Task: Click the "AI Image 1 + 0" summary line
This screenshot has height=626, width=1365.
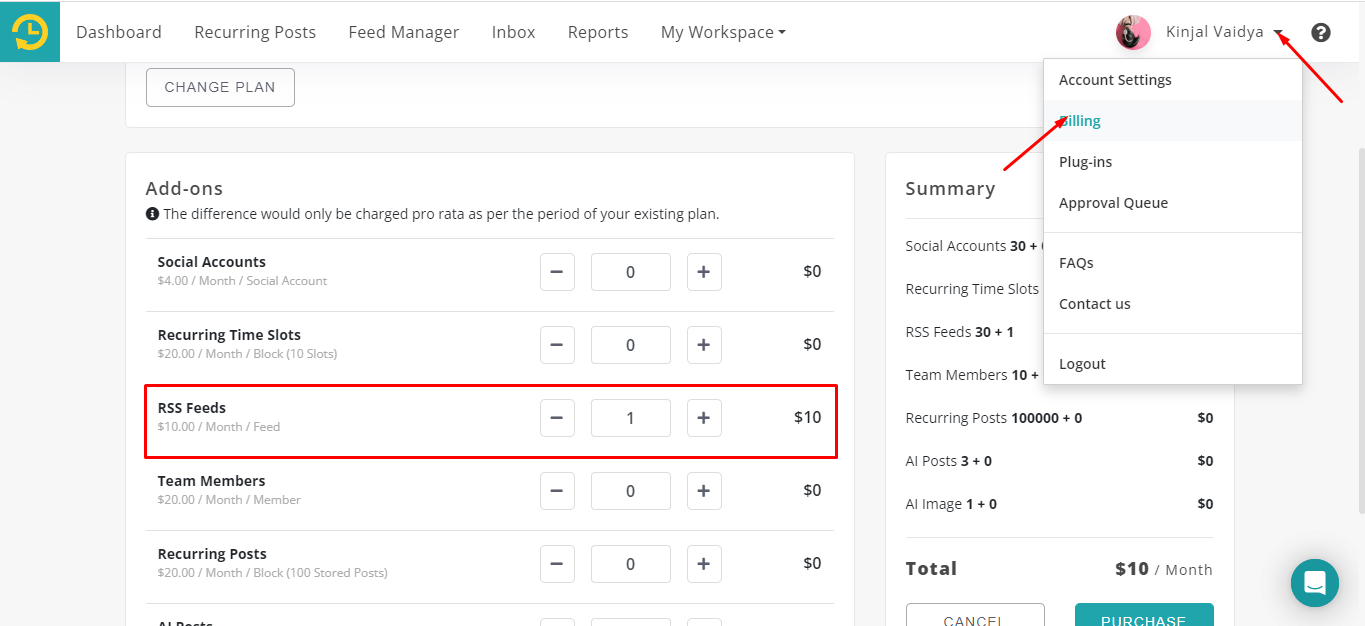Action: pos(951,504)
